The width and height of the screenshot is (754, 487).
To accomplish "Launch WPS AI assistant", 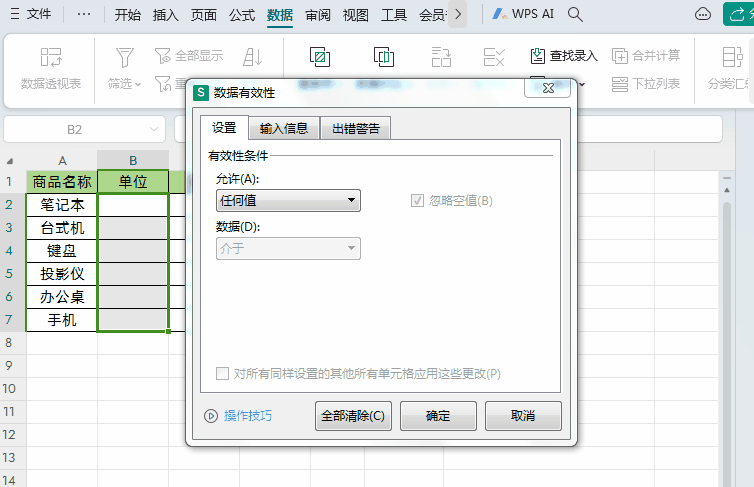I will coord(523,14).
